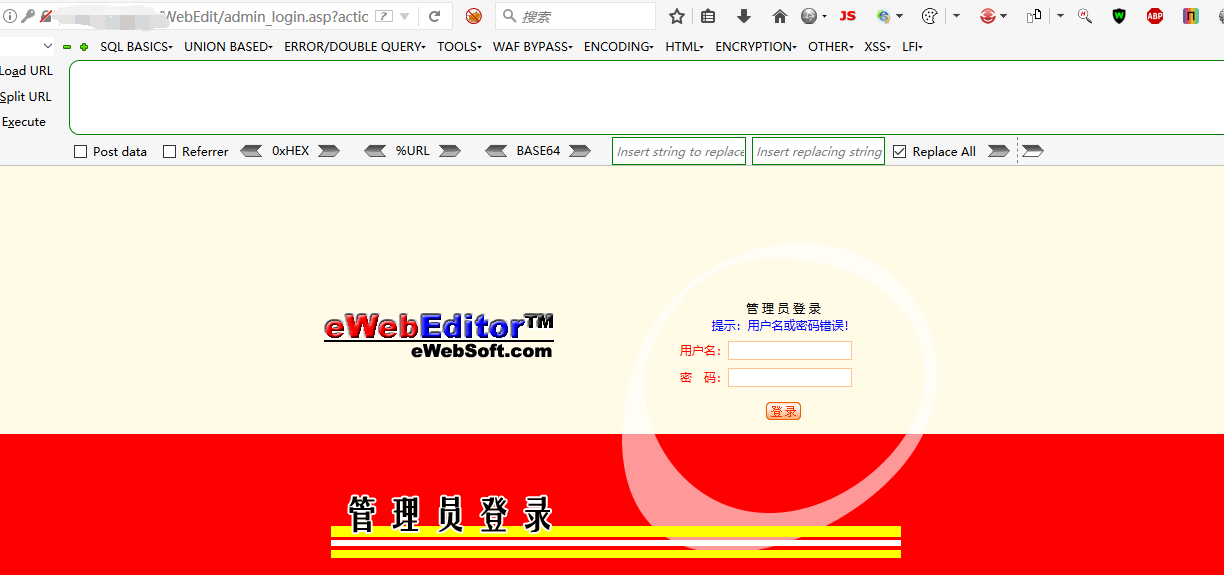Open the UNION BASED dropdown menu

tap(228, 47)
